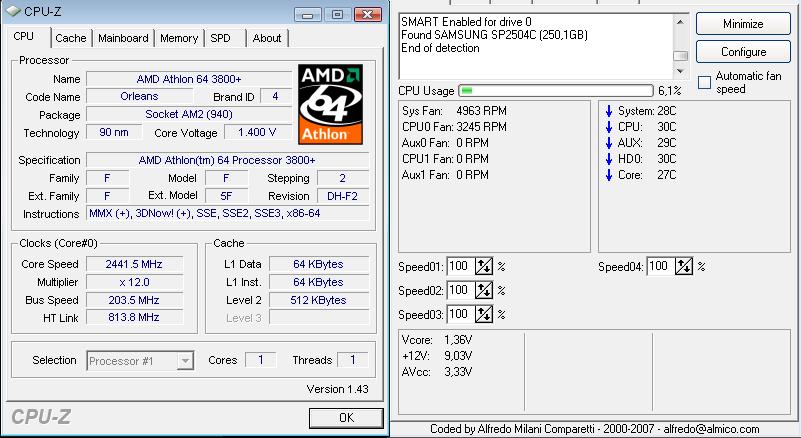Close the CPU-Z window
The image size is (801, 438).
point(367,15)
